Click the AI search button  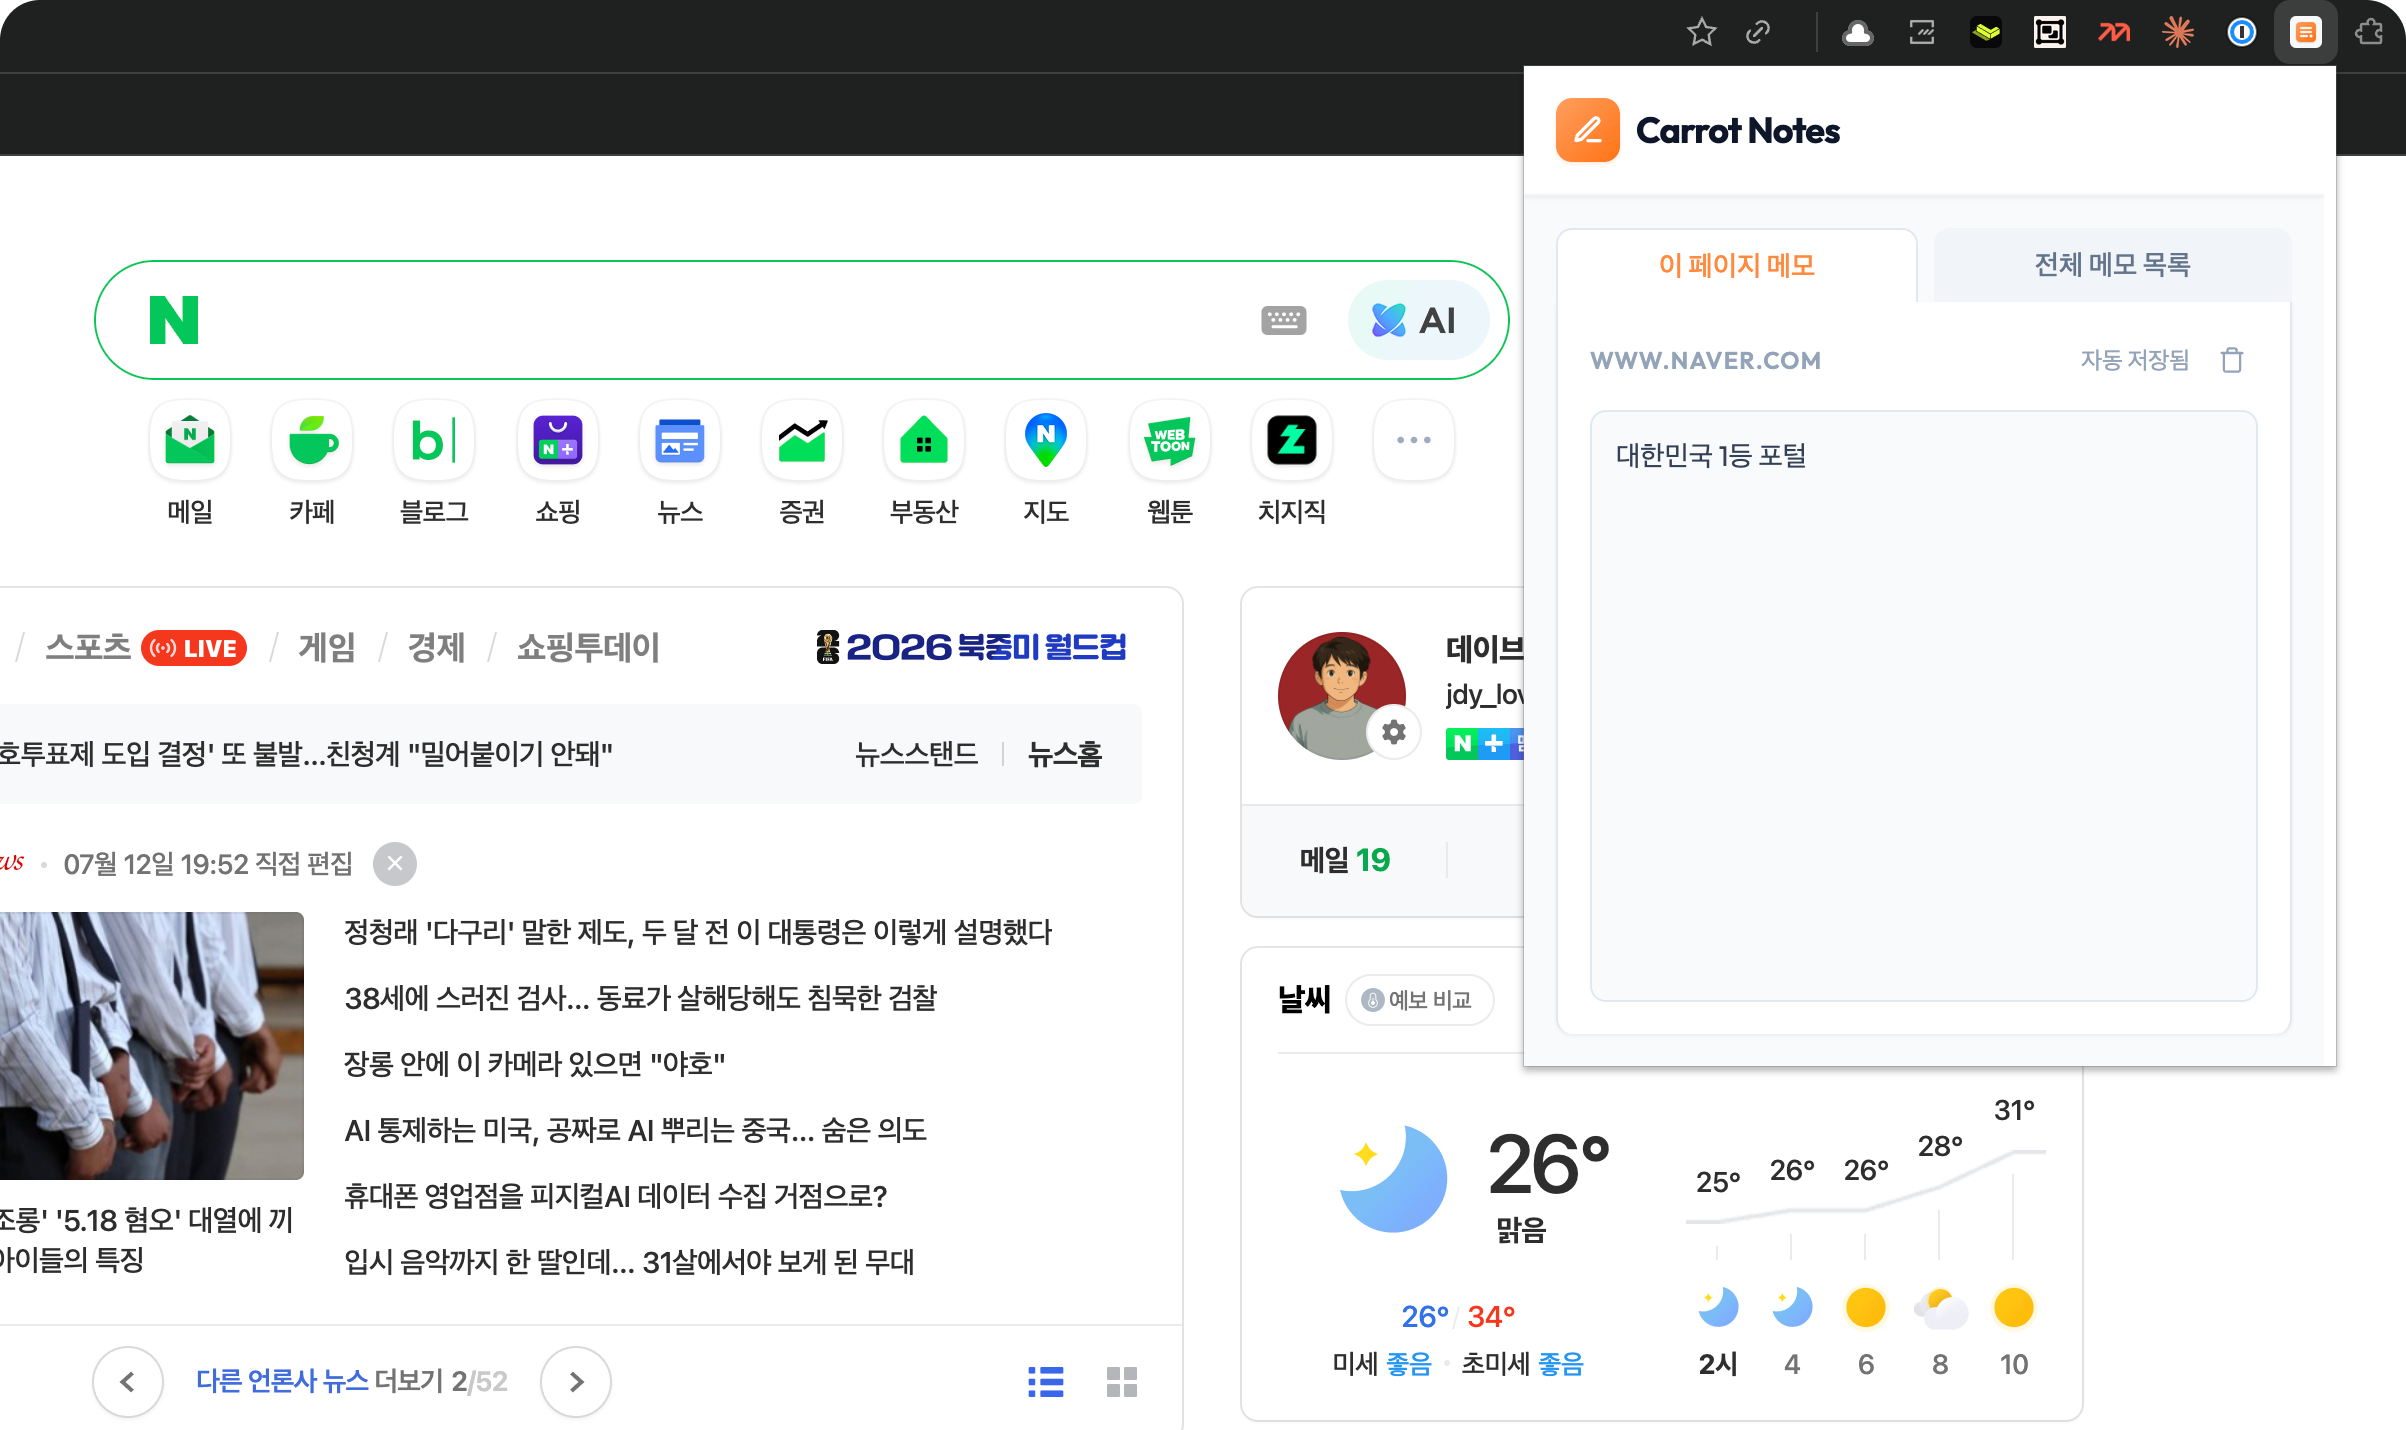point(1417,321)
